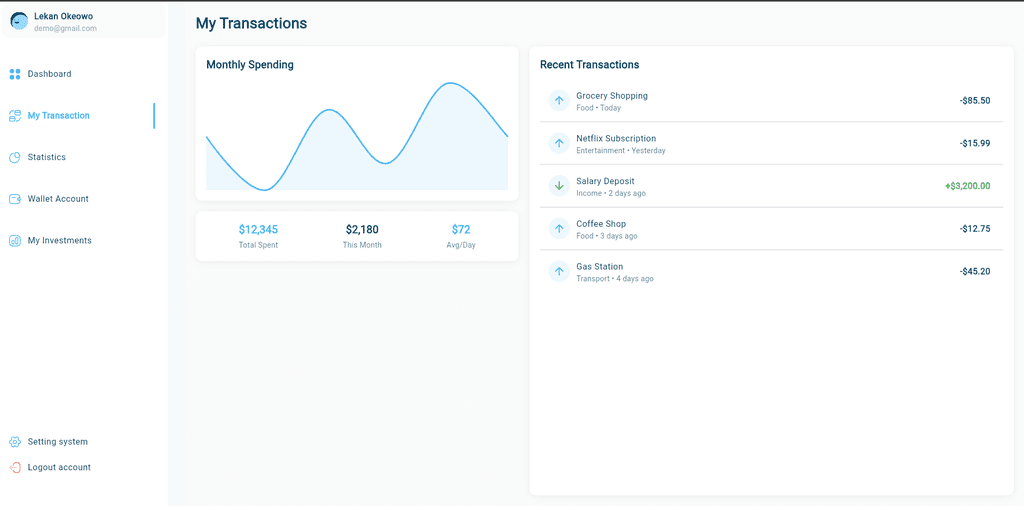
Task: Click the Grocery Shopping arrow icon
Action: click(559, 100)
